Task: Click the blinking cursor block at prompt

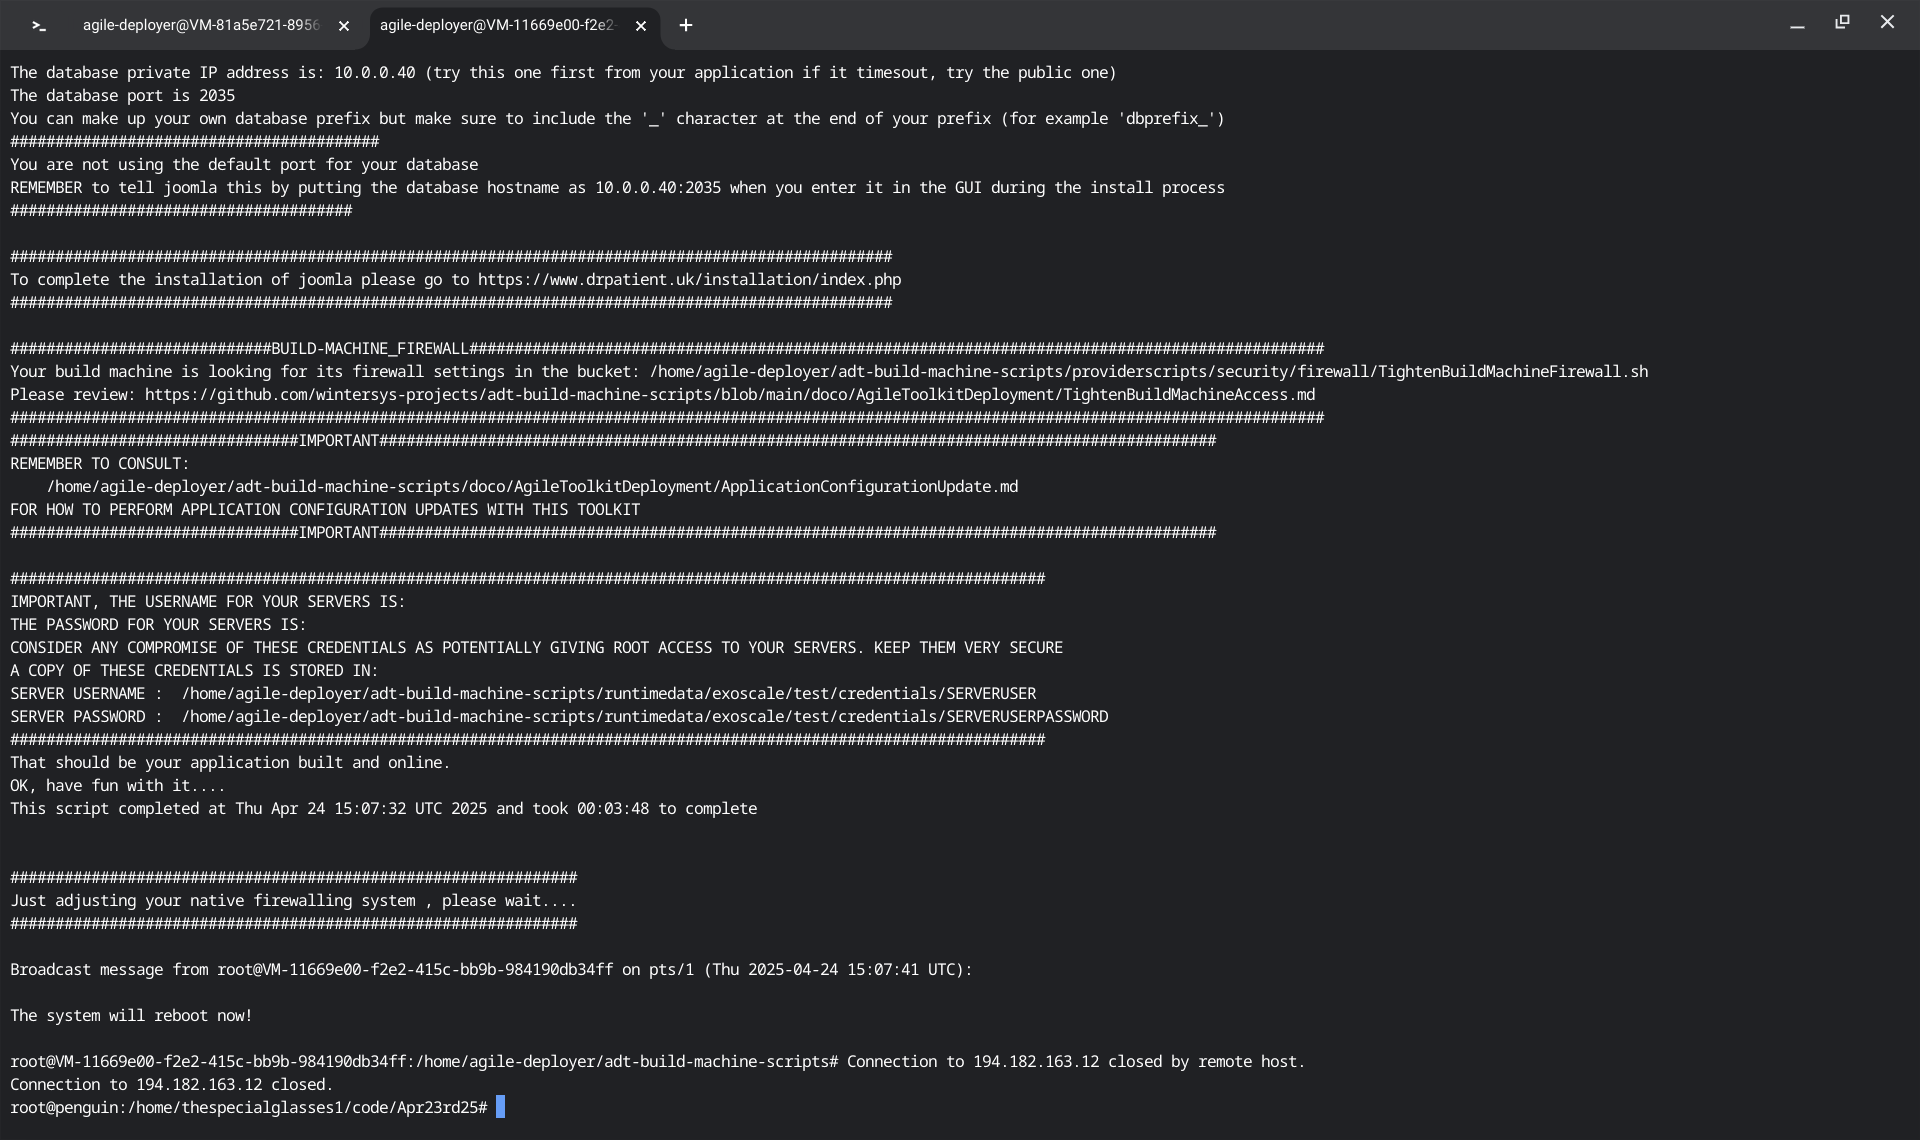Action: click(x=501, y=1107)
